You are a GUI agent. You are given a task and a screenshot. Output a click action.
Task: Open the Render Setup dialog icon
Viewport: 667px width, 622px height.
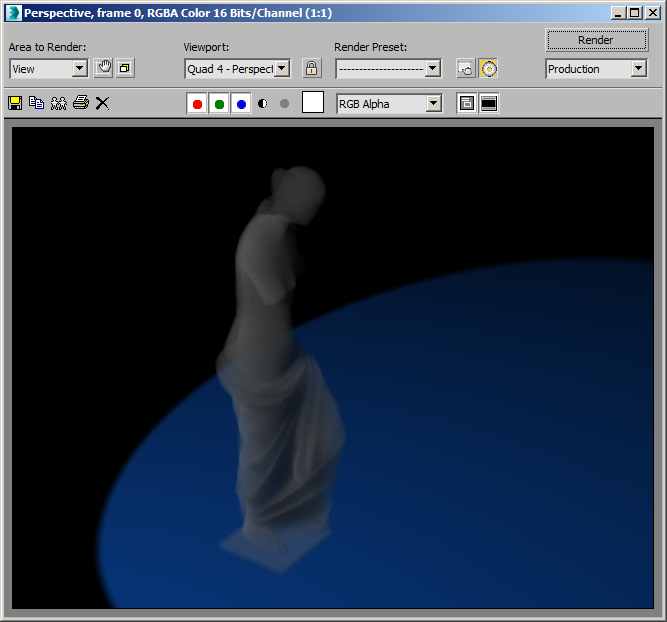(466, 68)
